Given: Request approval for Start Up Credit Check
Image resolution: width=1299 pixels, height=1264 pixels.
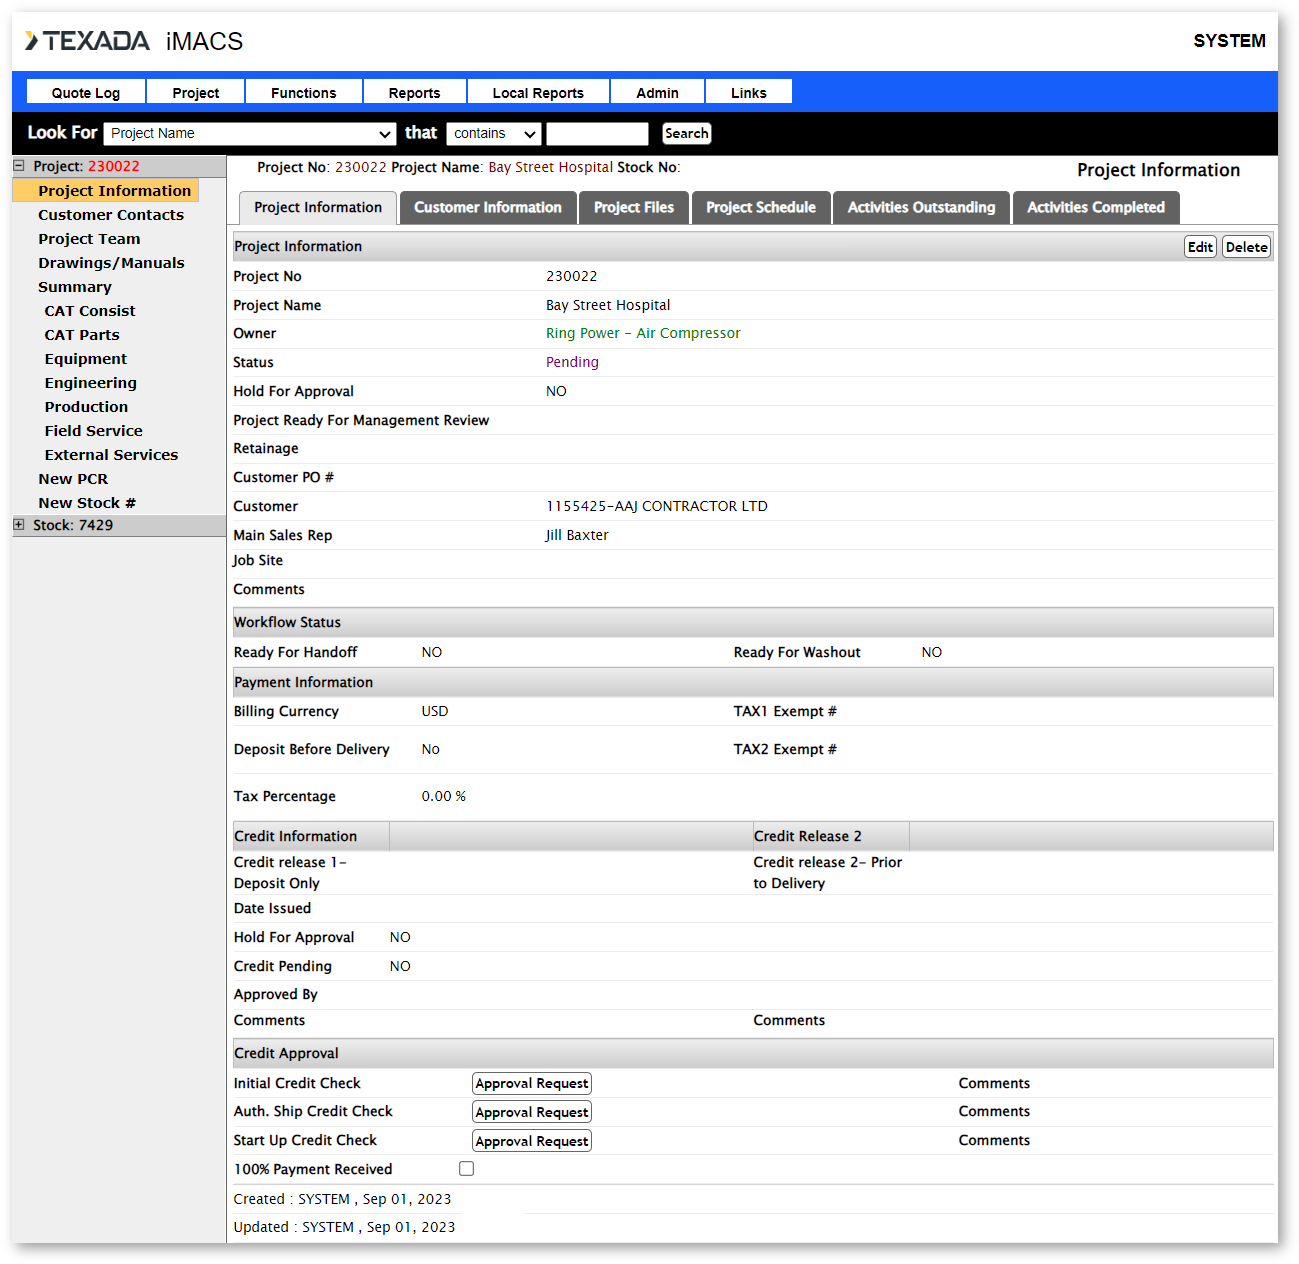Looking at the screenshot, I should pos(532,1141).
